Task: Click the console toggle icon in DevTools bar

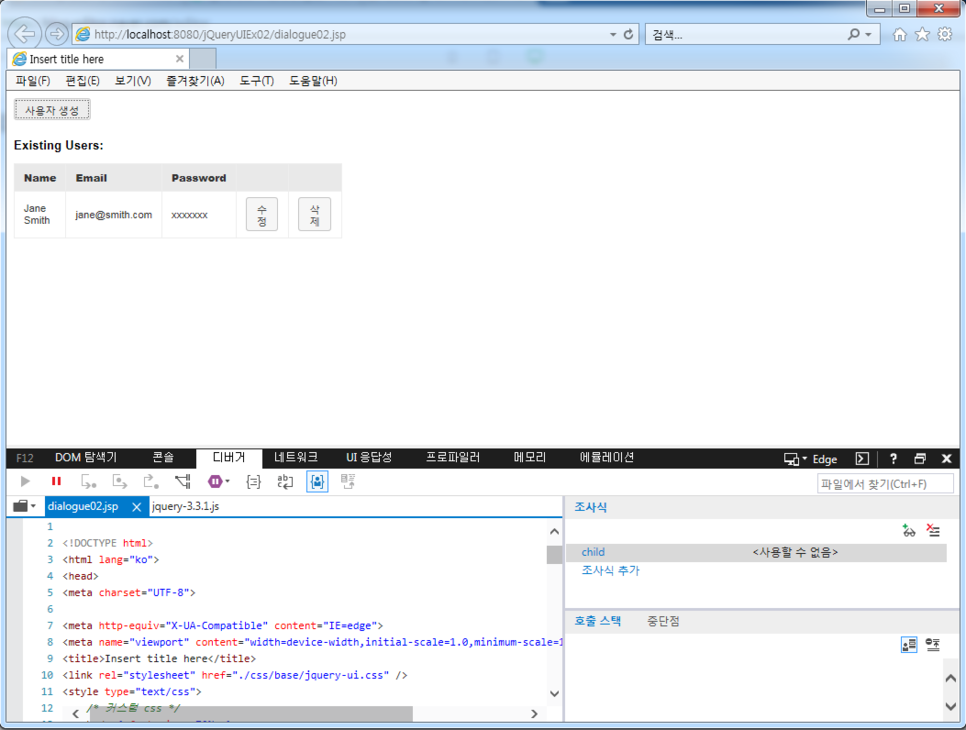Action: click(x=862, y=459)
